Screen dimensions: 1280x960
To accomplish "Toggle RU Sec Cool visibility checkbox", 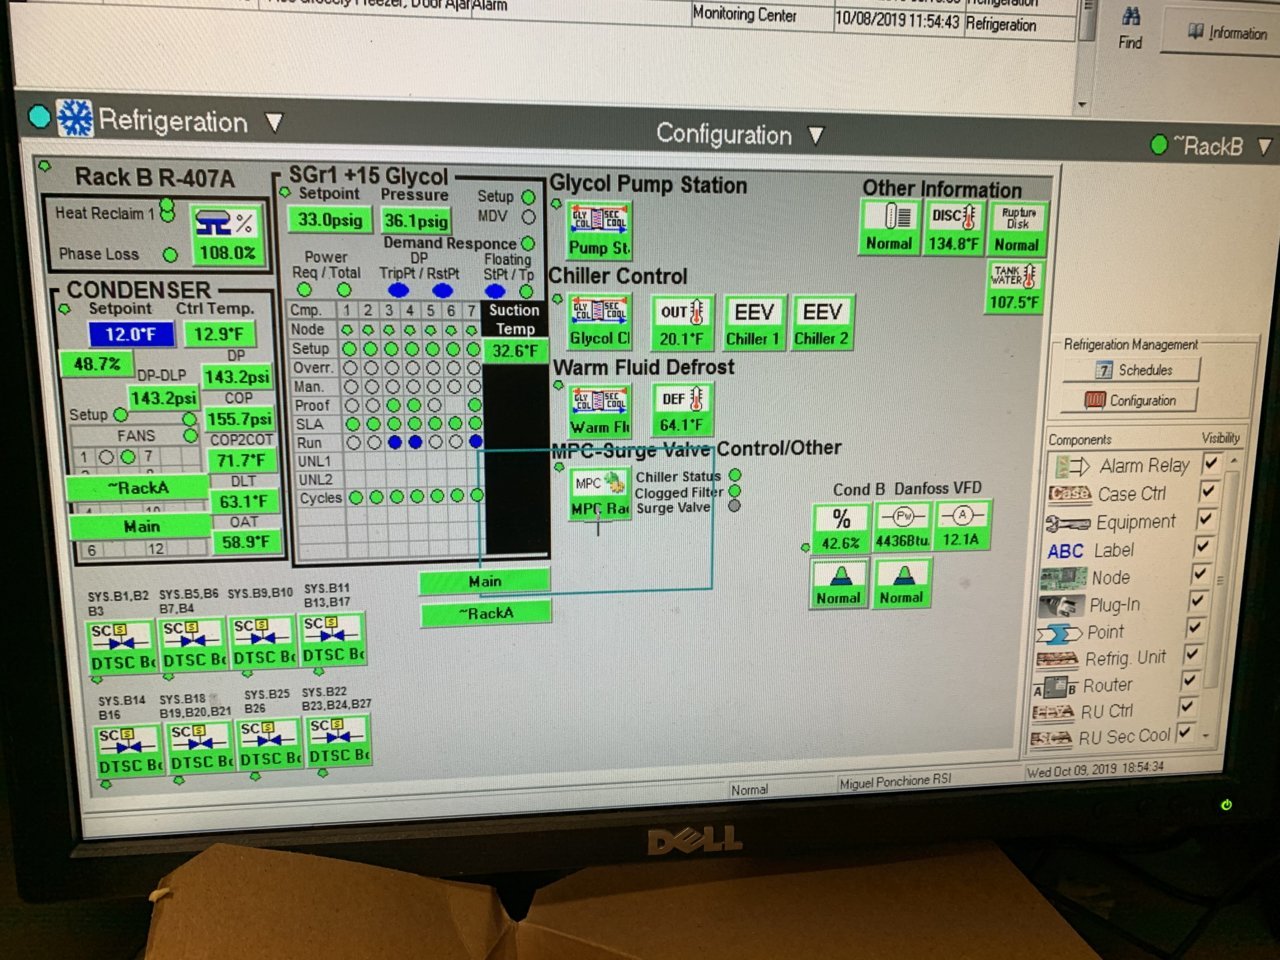I will [x=1184, y=732].
